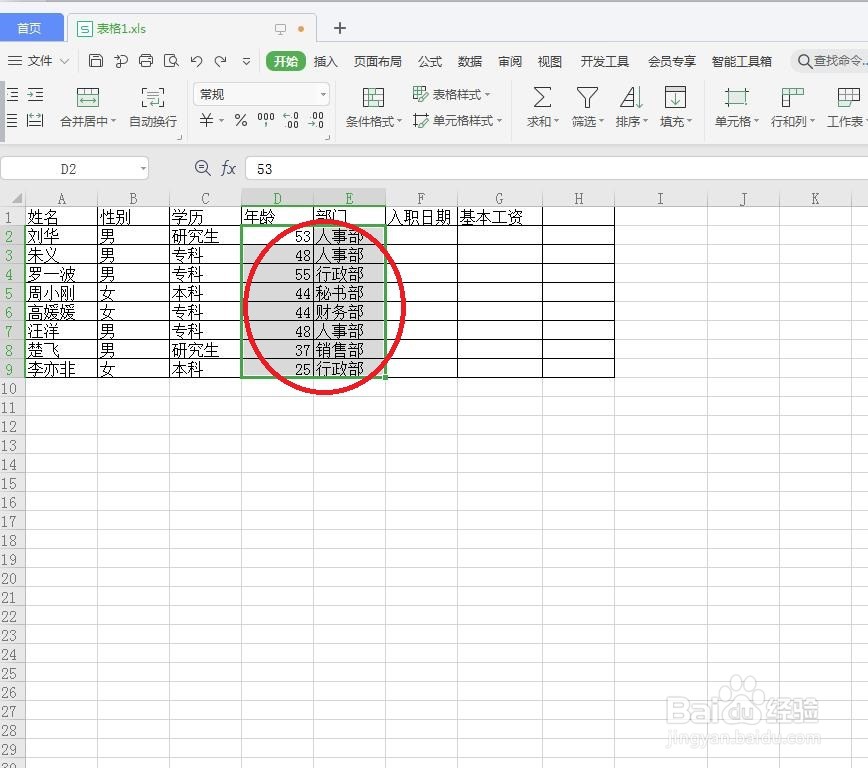Click cell containing 销售部
This screenshot has width=868, height=768.
coord(349,349)
